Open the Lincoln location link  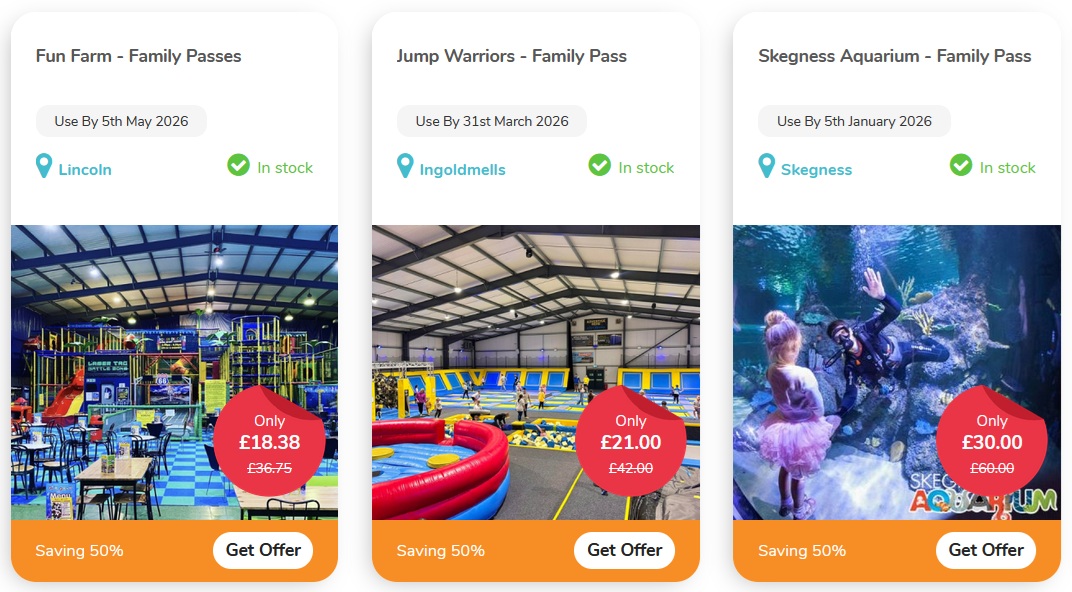click(x=85, y=170)
